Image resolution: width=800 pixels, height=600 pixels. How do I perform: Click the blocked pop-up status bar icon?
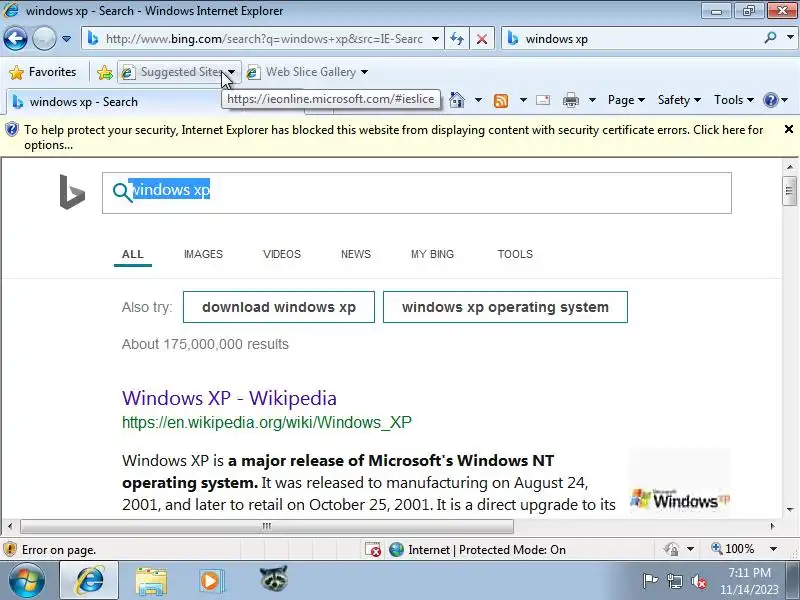point(373,549)
